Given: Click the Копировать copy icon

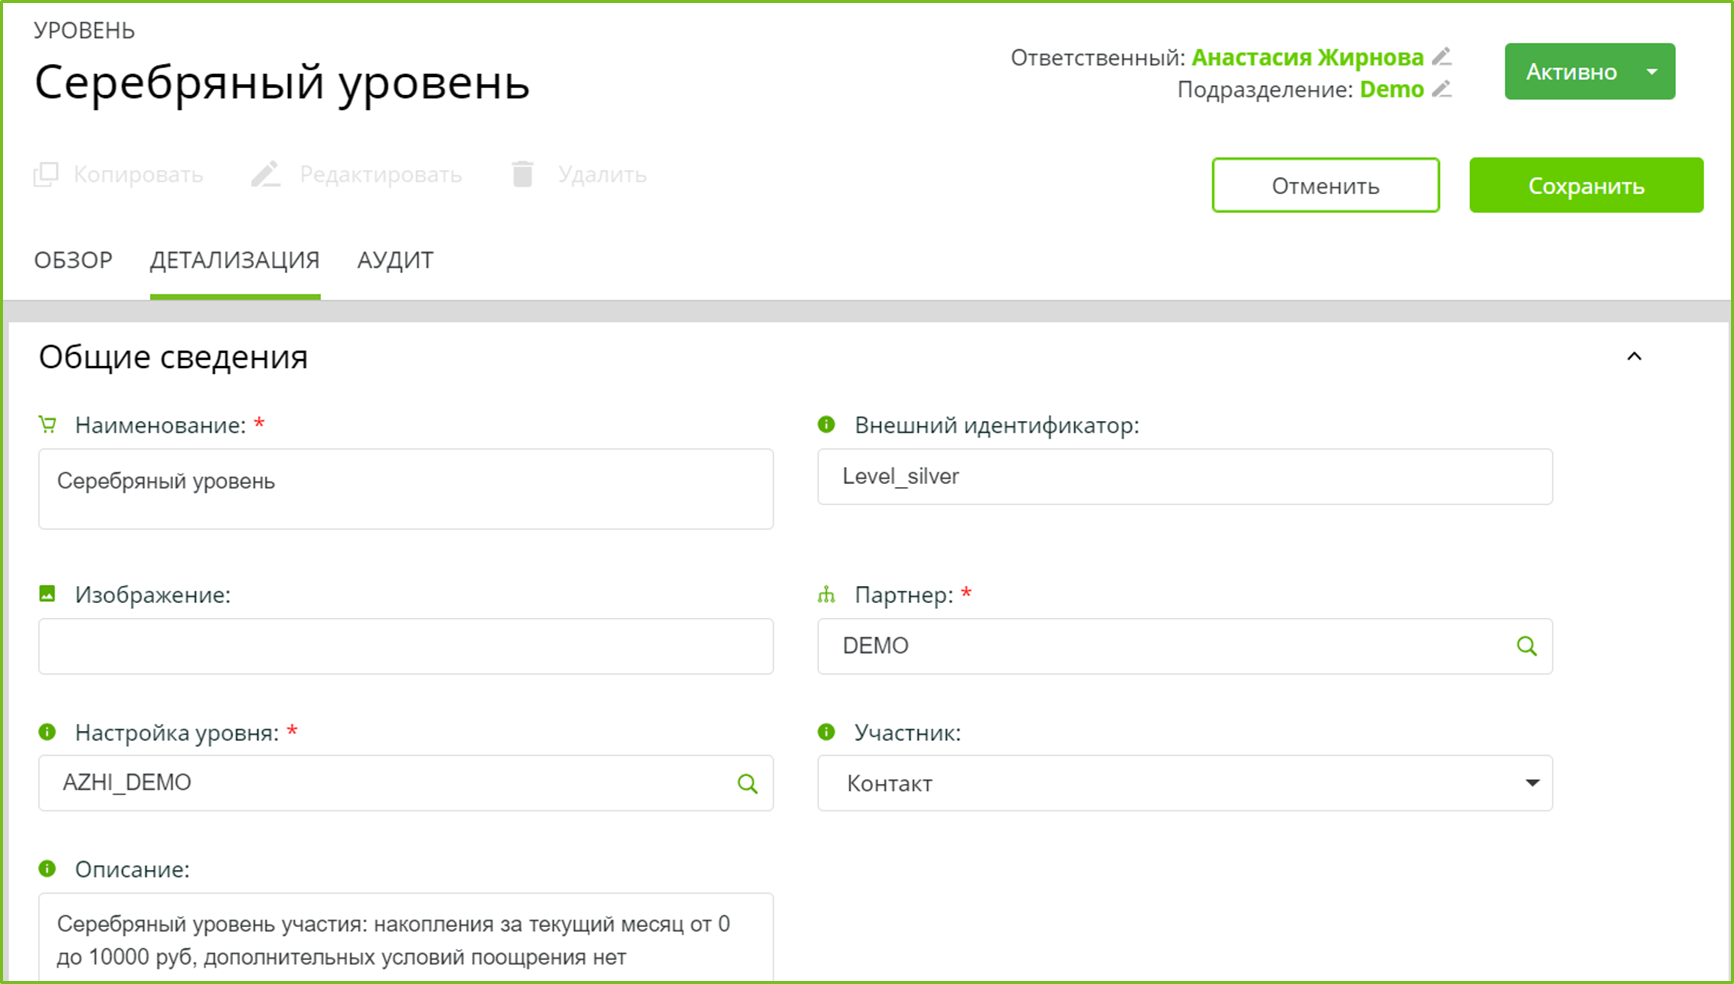Looking at the screenshot, I should tap(46, 175).
